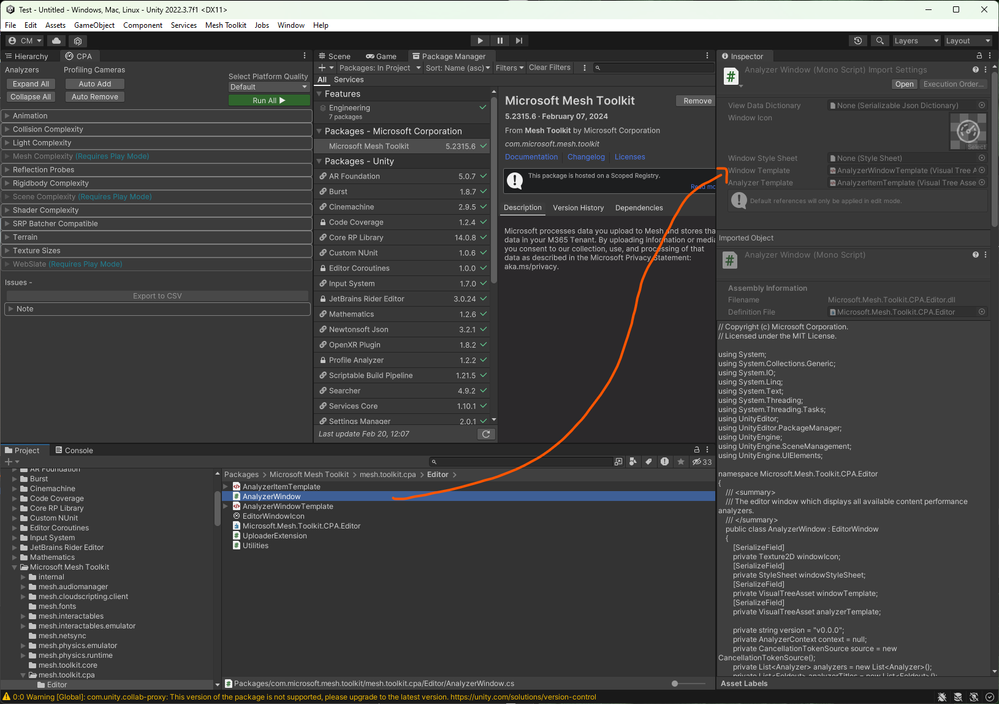The height and width of the screenshot is (704, 999).
Task: Click the Run All button
Action: [x=268, y=100]
